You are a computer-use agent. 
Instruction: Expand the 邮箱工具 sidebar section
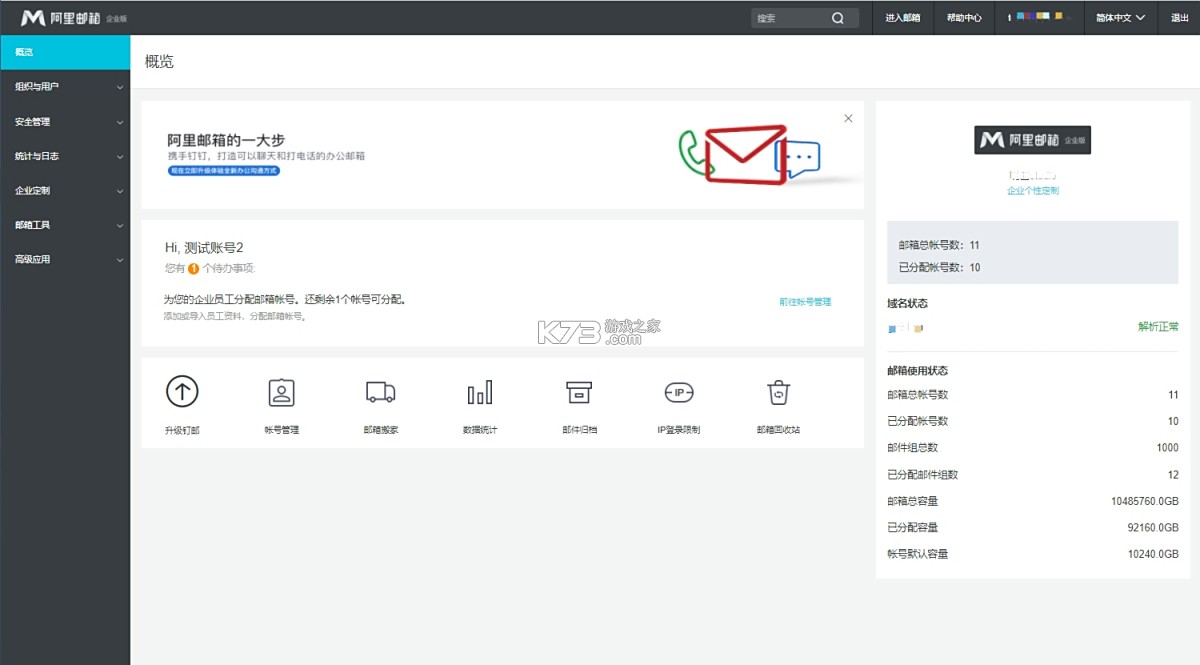pyautogui.click(x=65, y=225)
